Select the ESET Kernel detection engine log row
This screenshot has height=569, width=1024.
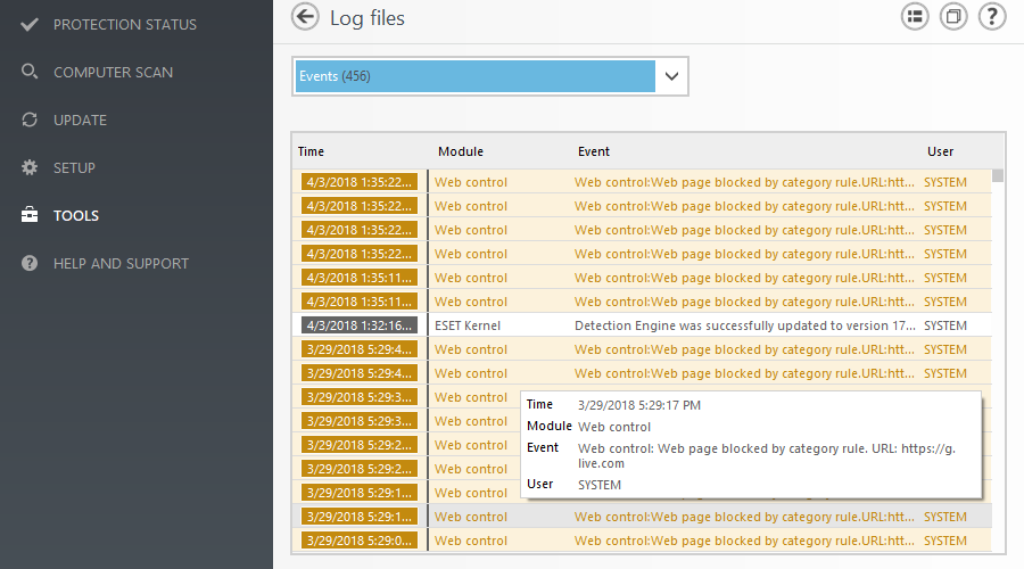(640, 326)
